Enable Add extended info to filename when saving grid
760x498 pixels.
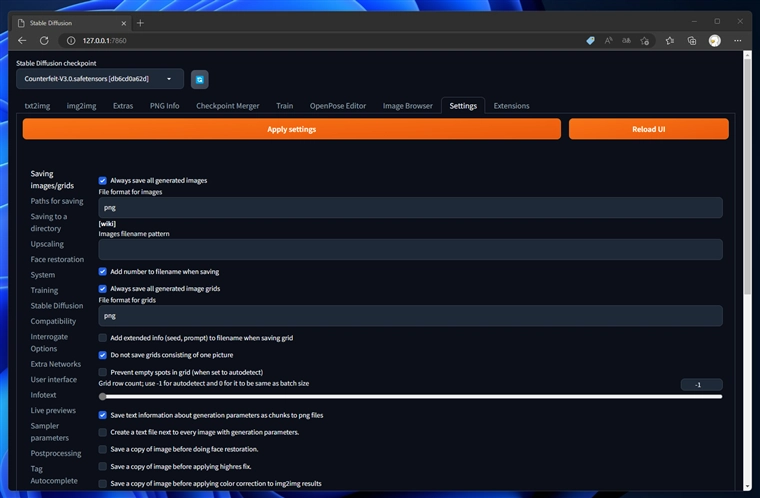[x=102, y=338]
